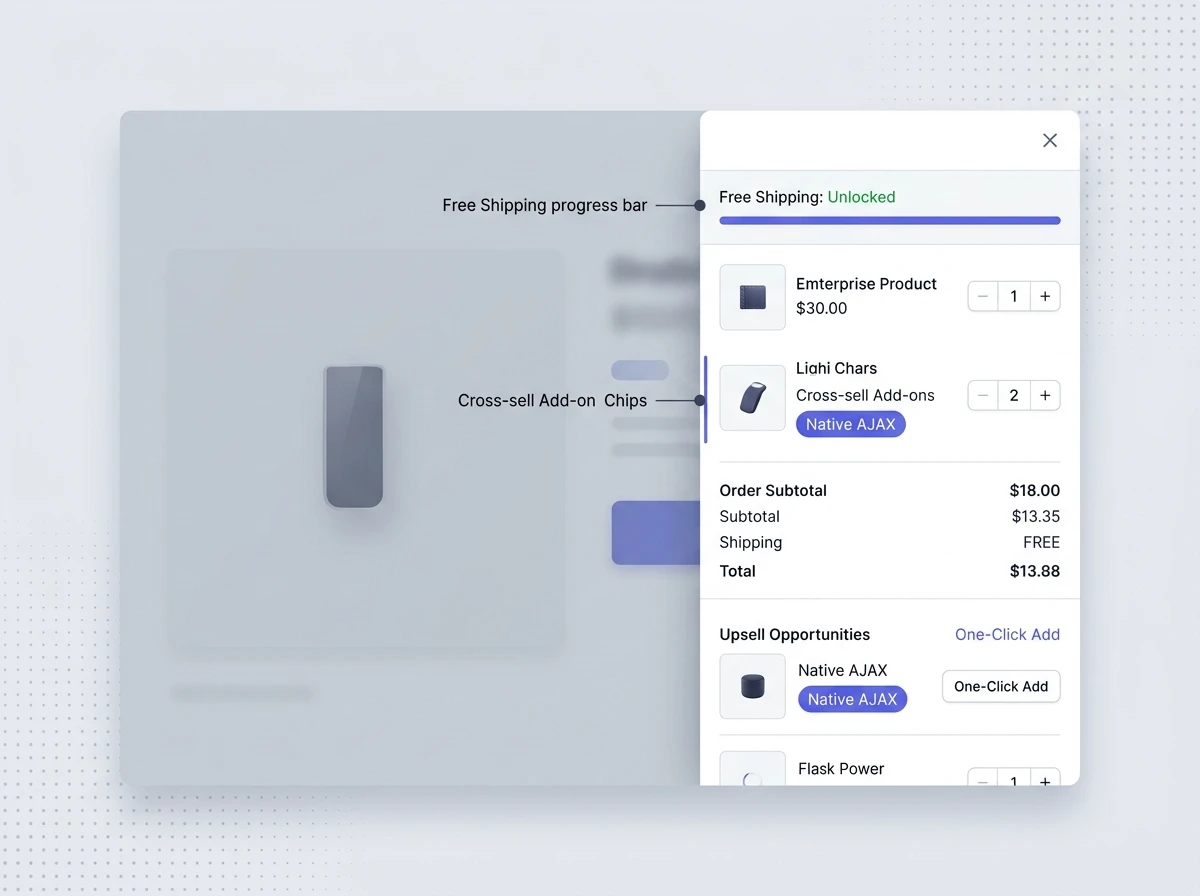Close the cart drawer with the X icon
Viewport: 1200px width, 896px height.
click(1050, 141)
